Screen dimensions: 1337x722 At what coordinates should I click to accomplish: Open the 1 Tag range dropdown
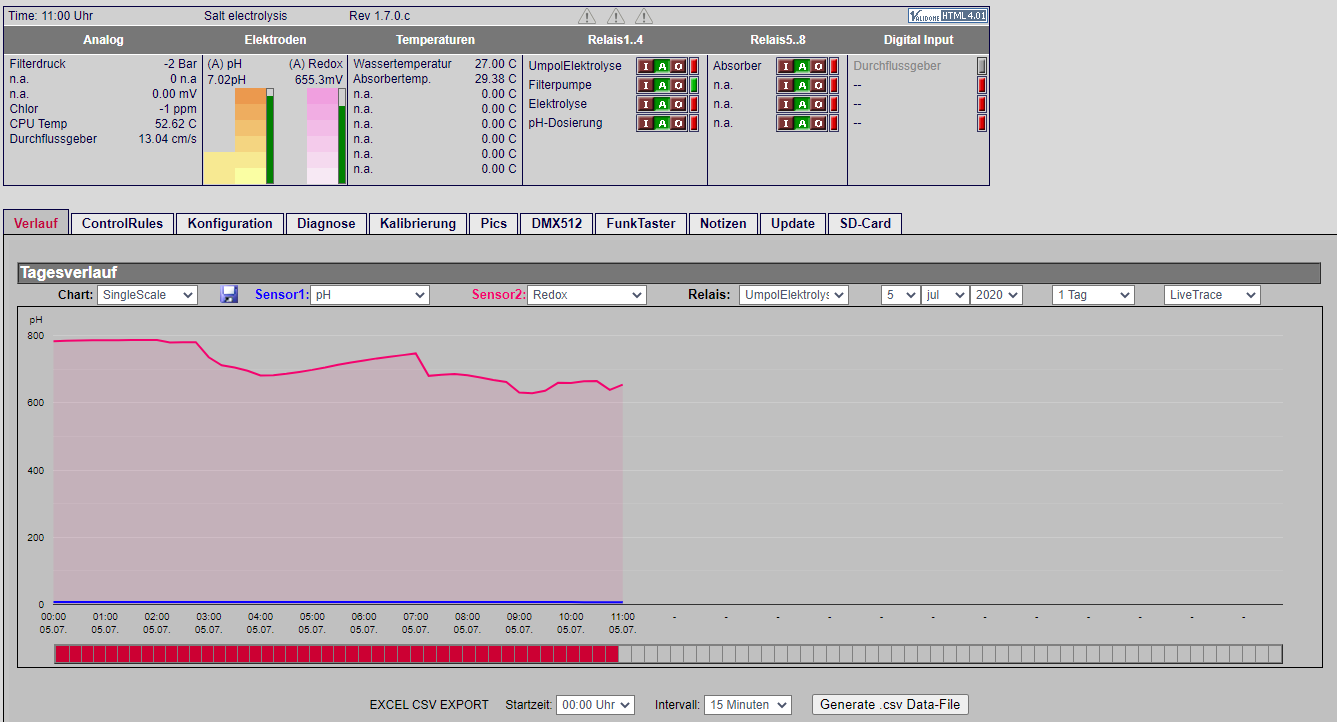pyautogui.click(x=1094, y=295)
